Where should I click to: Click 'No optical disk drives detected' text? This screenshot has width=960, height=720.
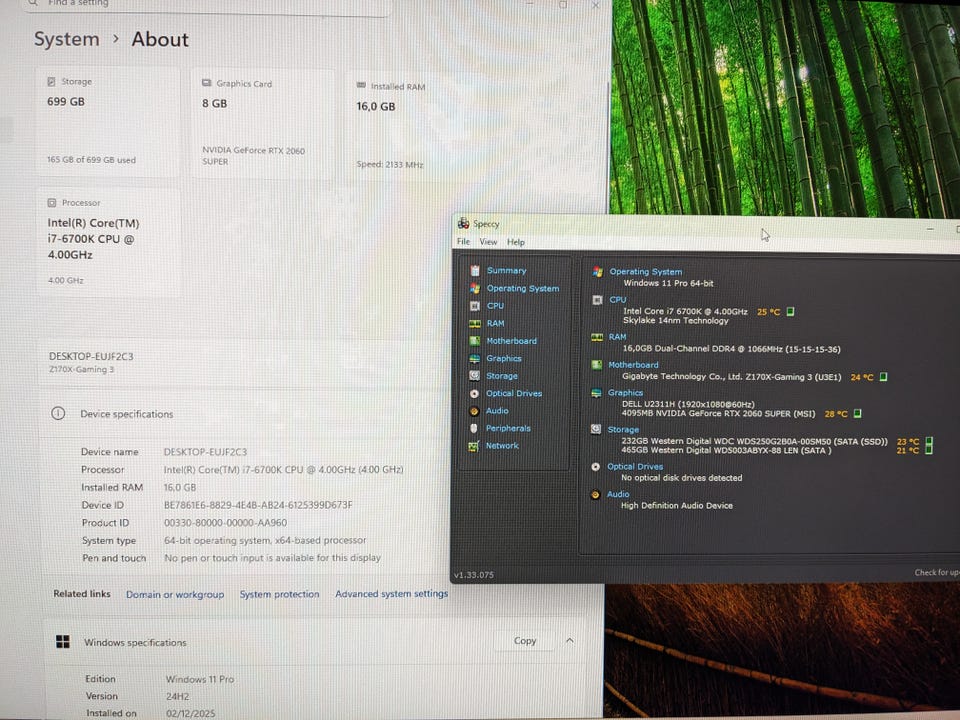681,478
